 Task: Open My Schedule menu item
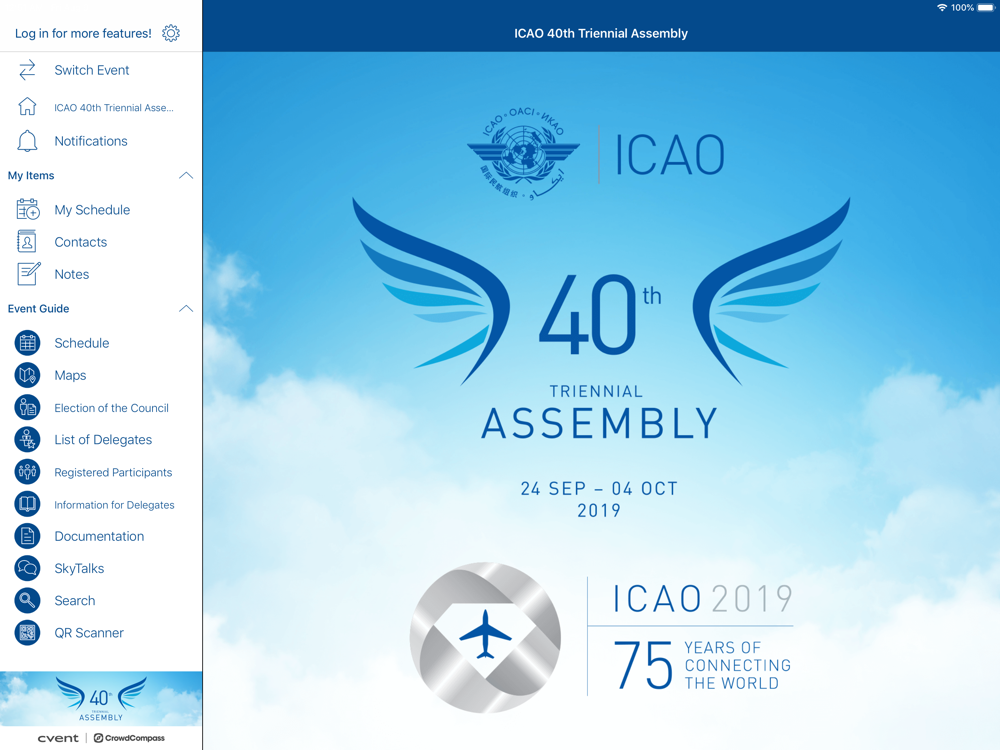(92, 210)
